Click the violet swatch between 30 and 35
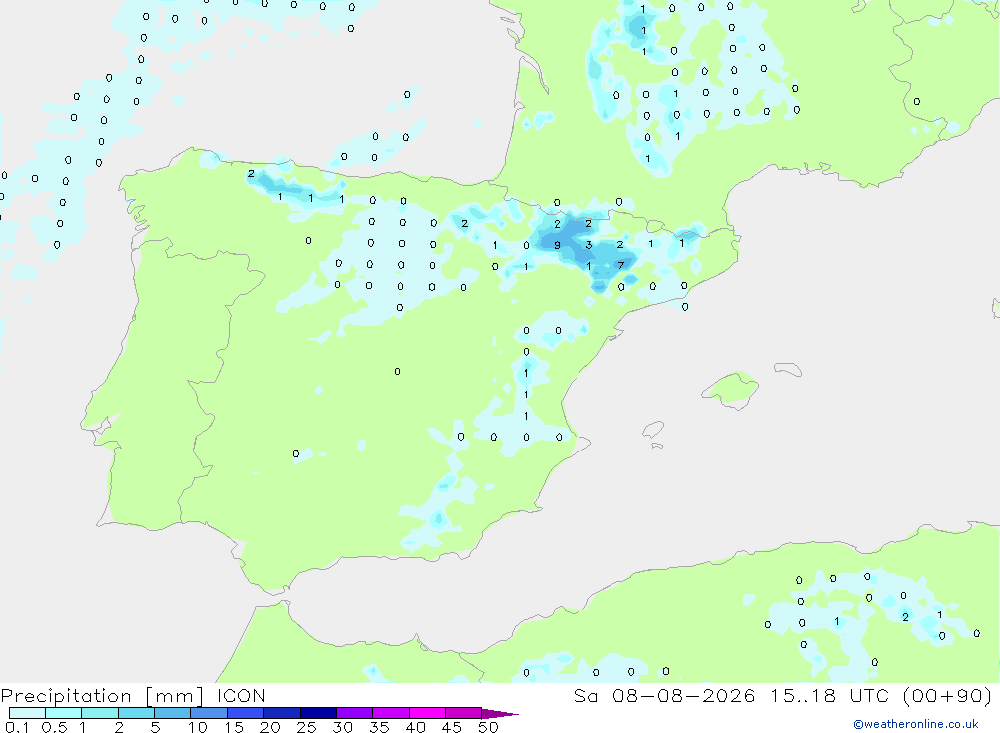Viewport: 1000px width, 733px height. [354, 713]
